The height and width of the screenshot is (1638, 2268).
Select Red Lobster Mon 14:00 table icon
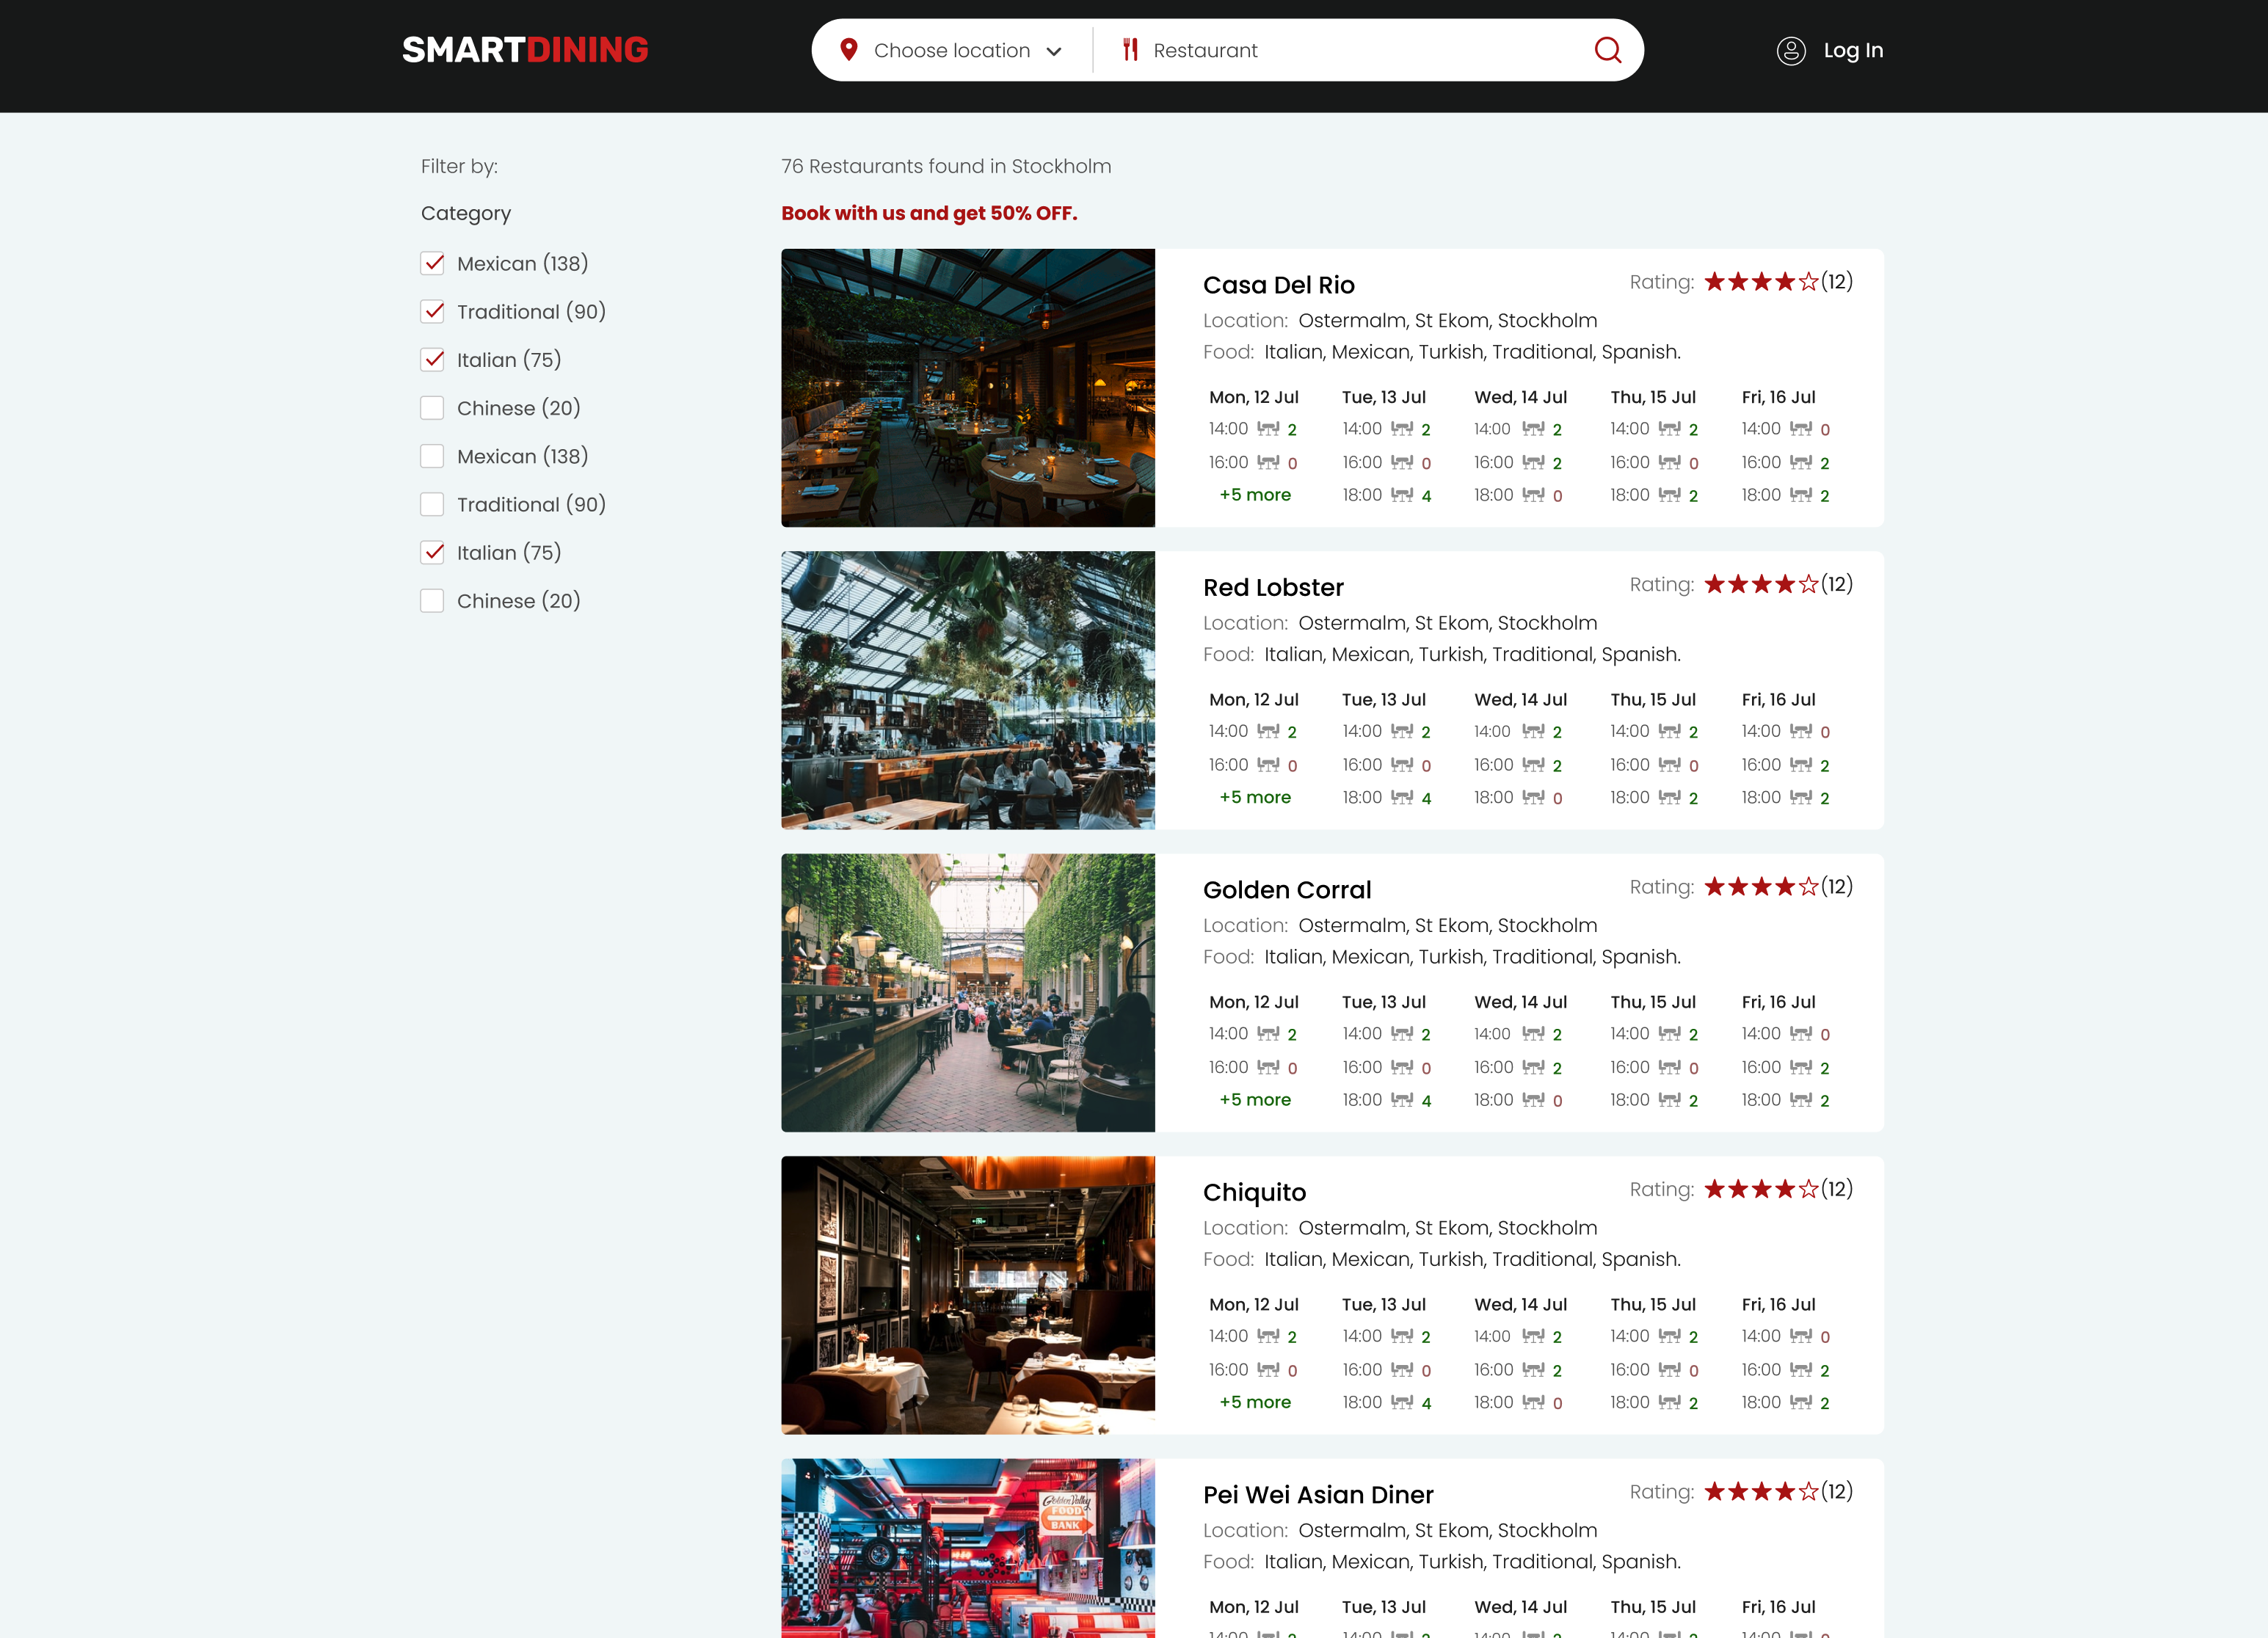tap(1268, 731)
